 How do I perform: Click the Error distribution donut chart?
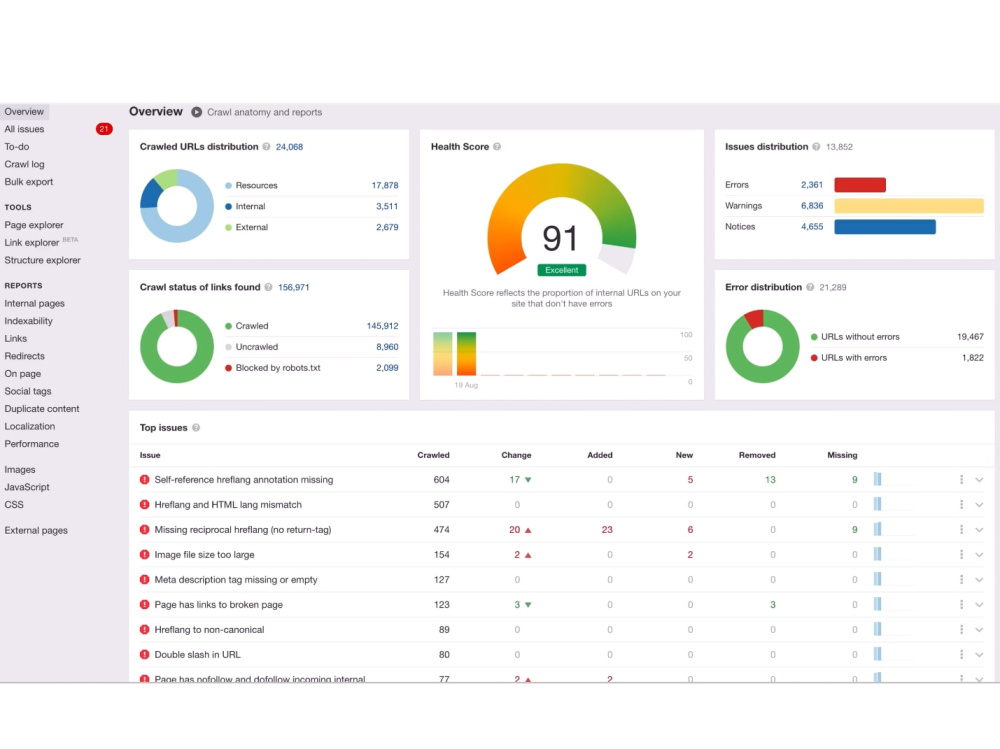point(762,346)
